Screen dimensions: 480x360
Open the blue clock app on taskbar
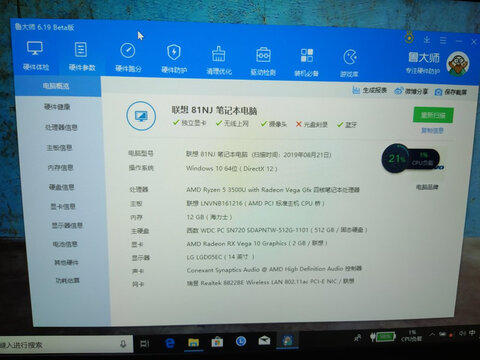[x=241, y=341]
